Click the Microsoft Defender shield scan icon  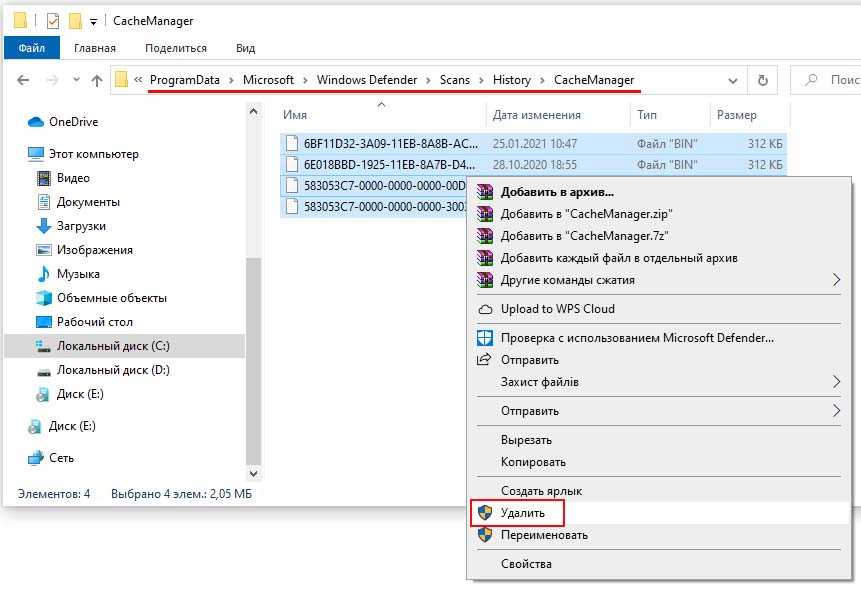(485, 338)
